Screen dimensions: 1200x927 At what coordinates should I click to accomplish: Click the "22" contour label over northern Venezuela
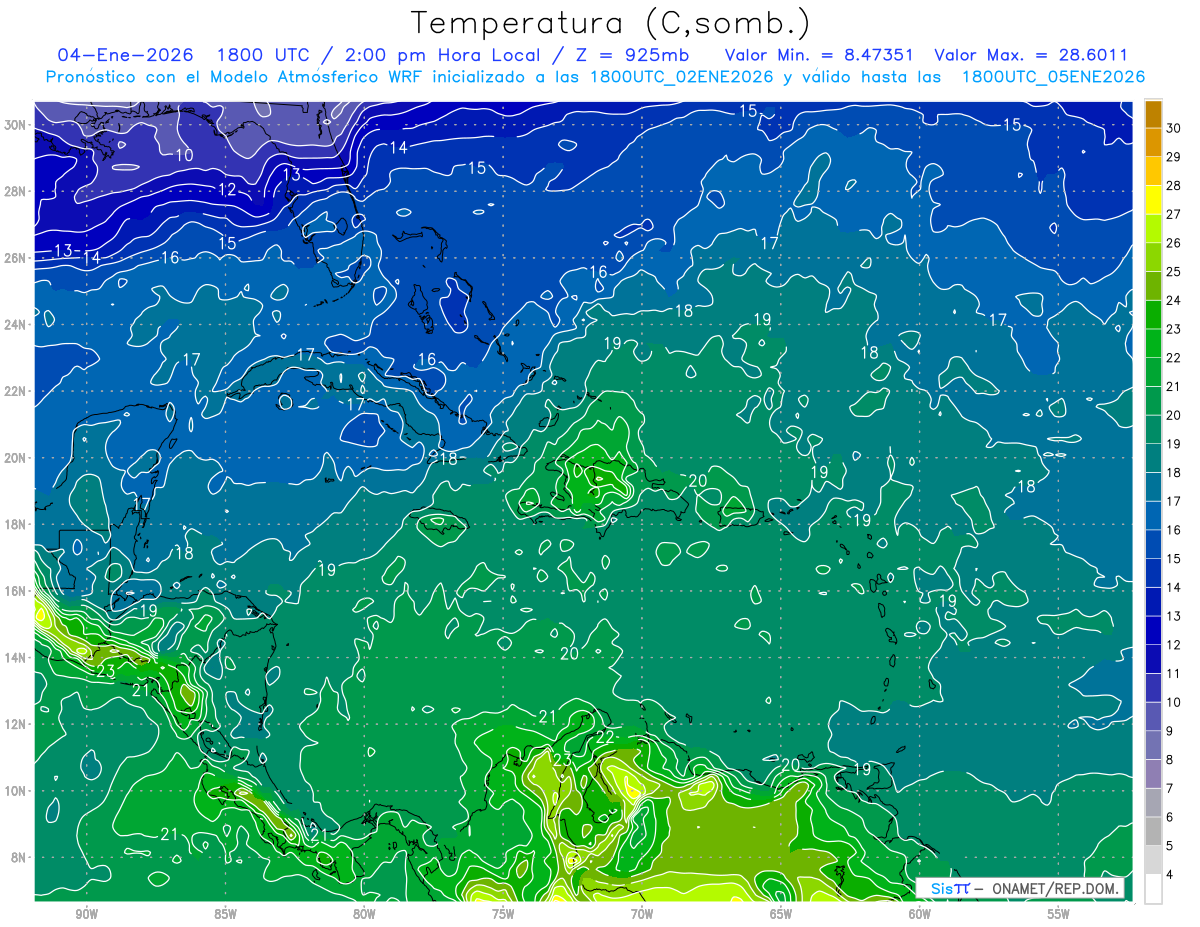point(603,737)
